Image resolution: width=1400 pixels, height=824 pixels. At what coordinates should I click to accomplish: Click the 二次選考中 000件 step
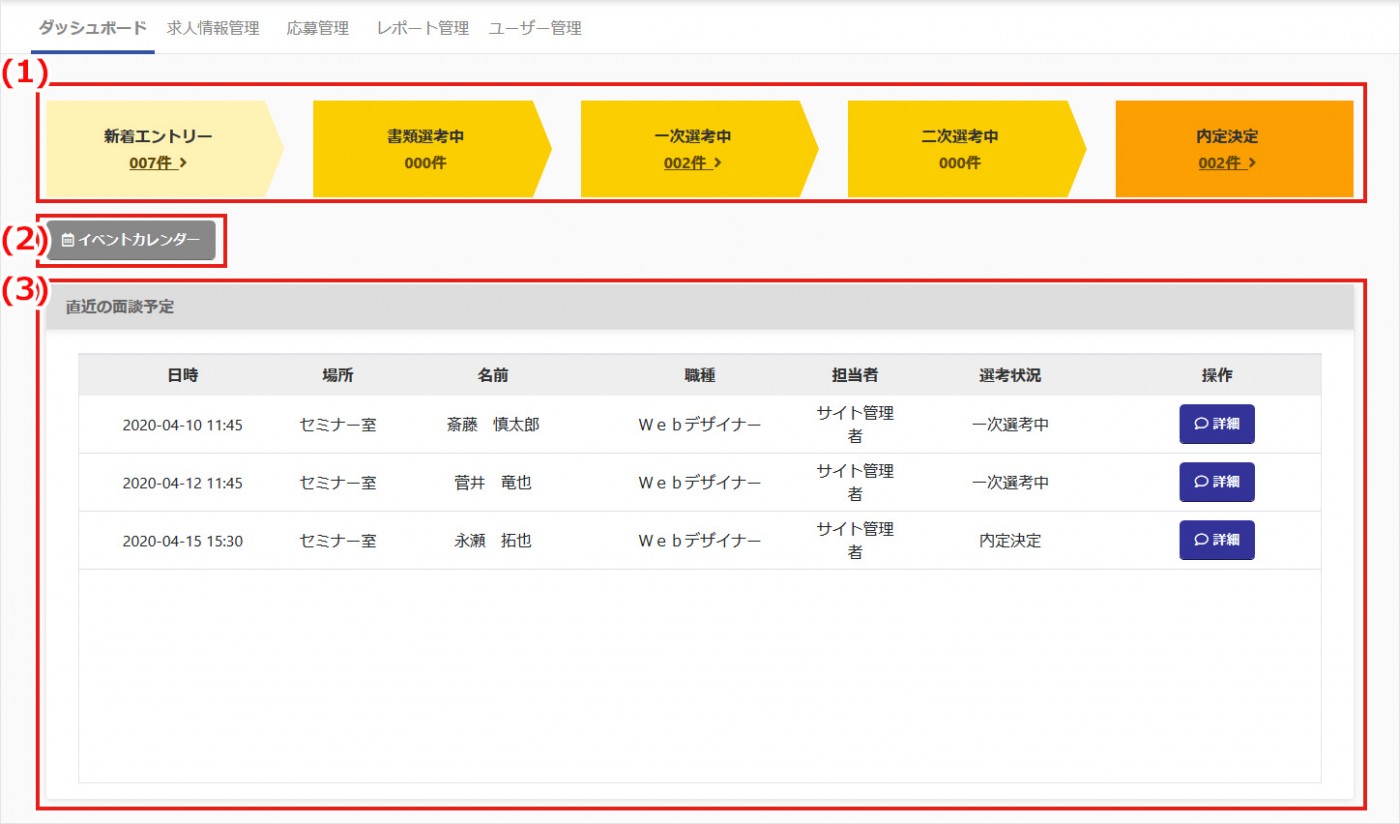[x=966, y=149]
